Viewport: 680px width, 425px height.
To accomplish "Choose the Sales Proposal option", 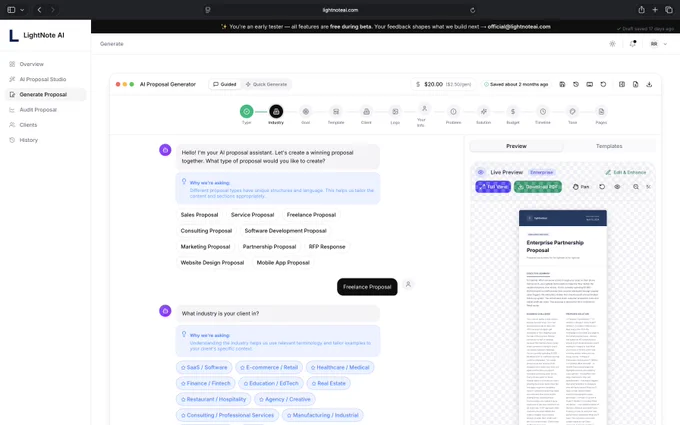I will click(199, 215).
